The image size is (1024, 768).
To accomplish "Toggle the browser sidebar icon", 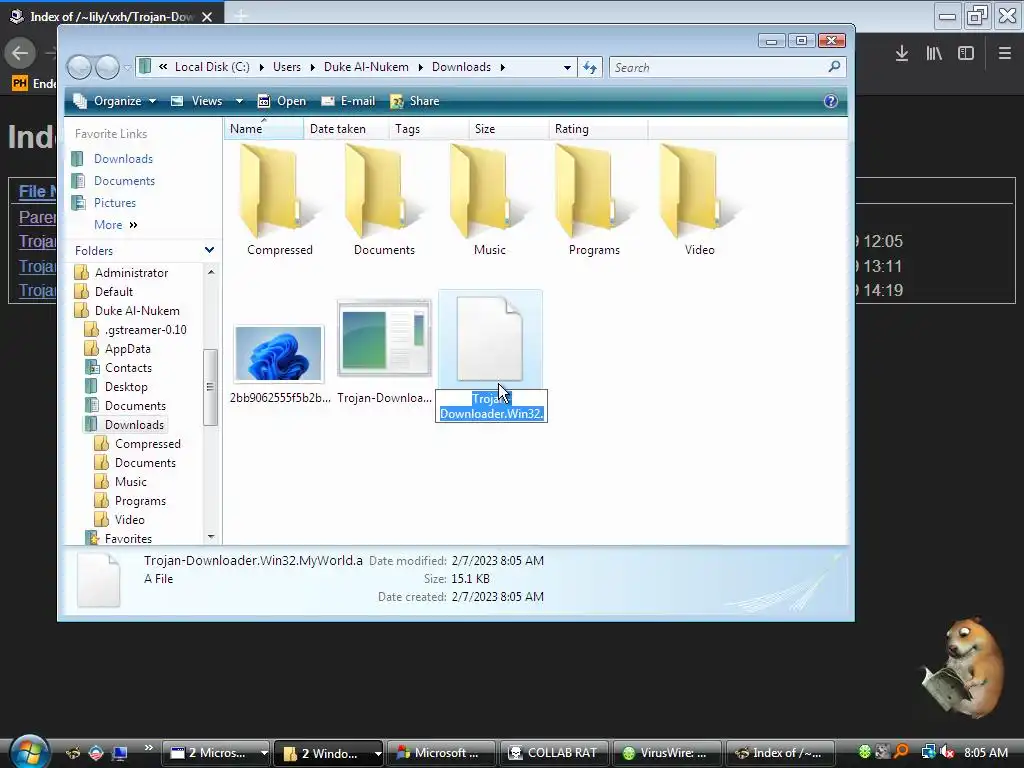I will tap(966, 53).
